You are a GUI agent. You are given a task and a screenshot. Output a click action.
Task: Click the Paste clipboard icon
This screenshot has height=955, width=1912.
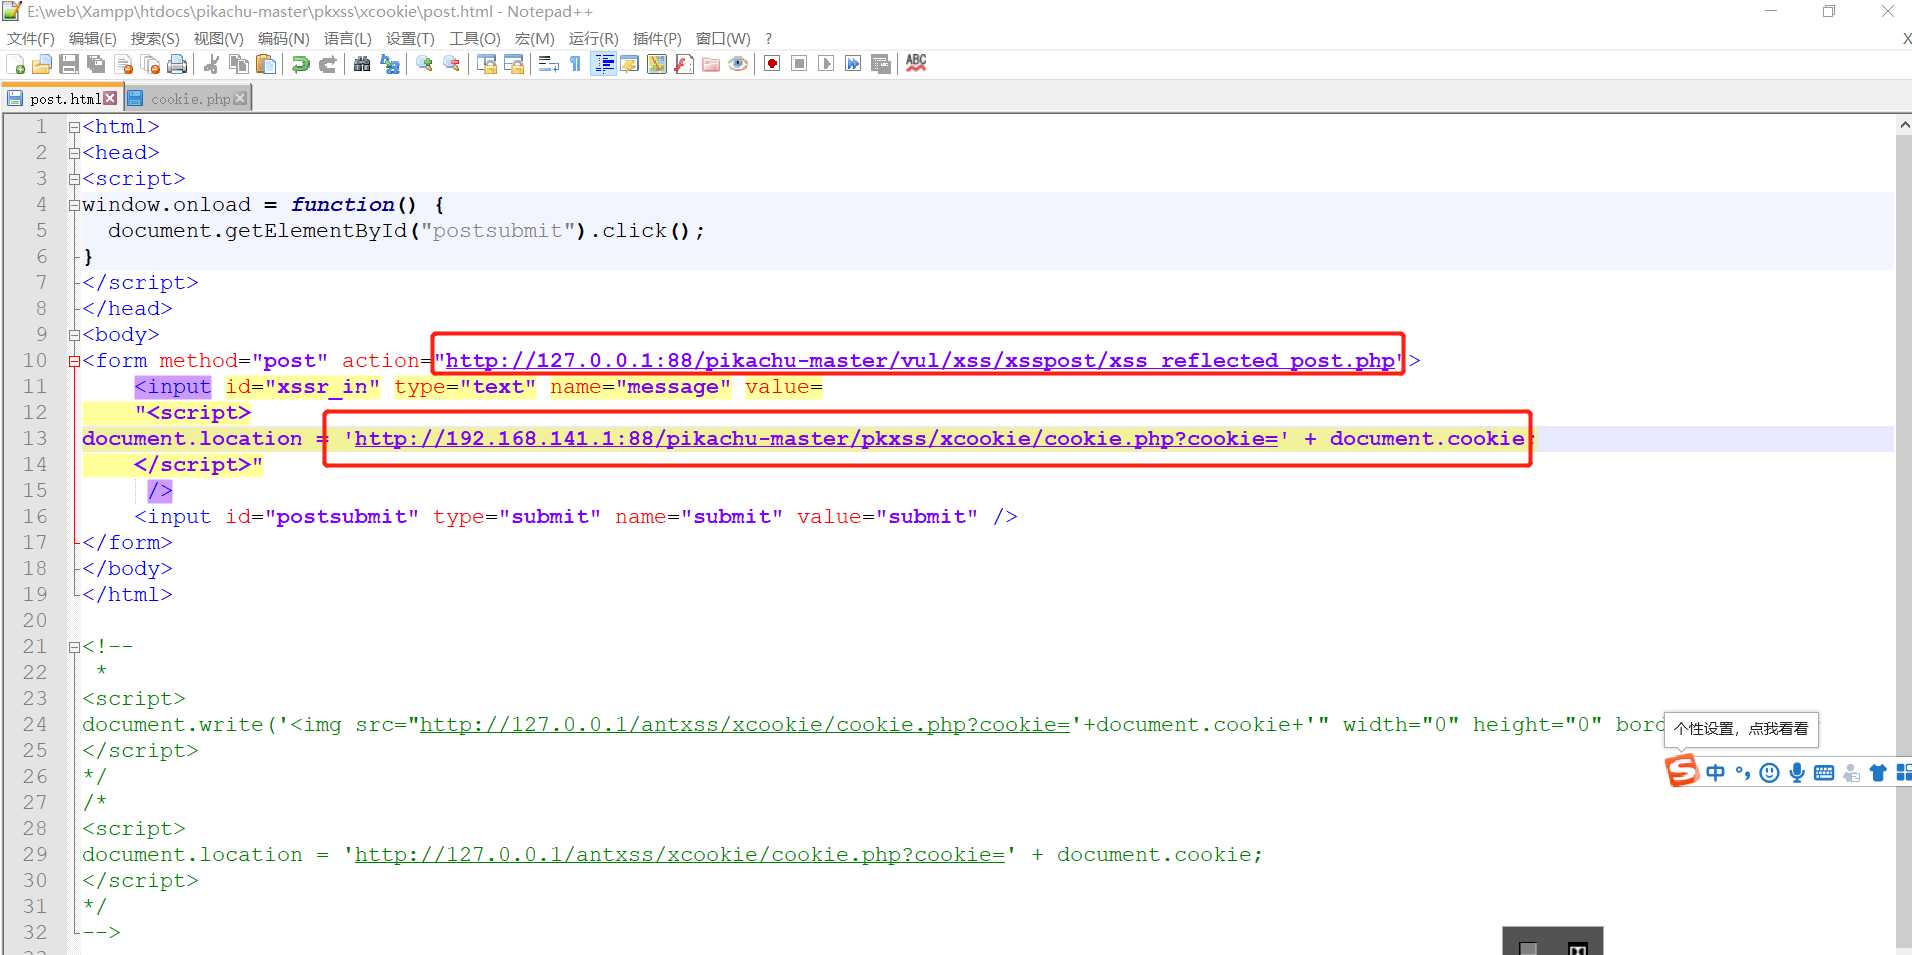tap(266, 64)
